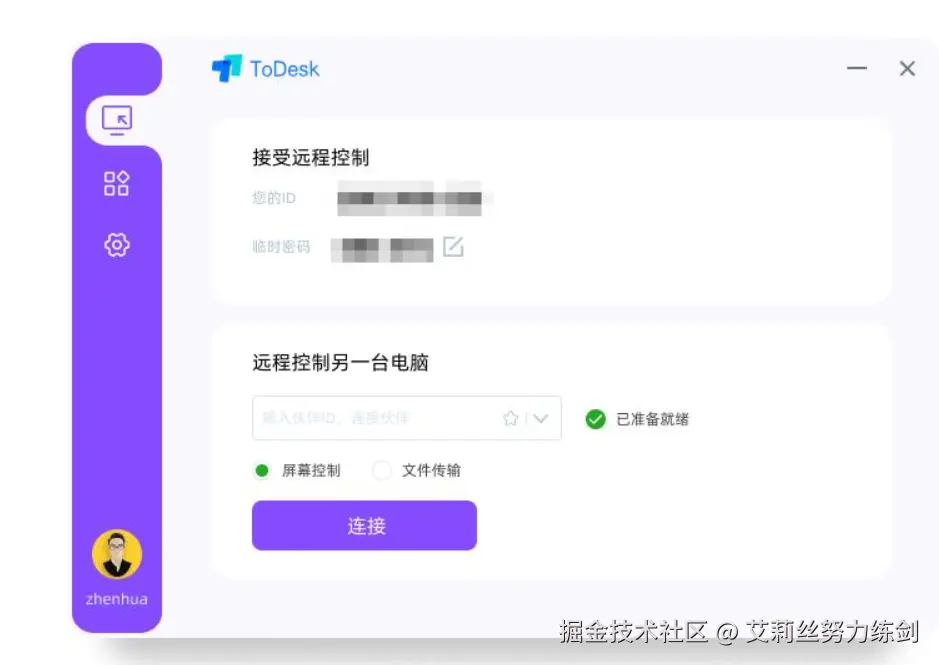Click the 连接 connect button

[364, 525]
